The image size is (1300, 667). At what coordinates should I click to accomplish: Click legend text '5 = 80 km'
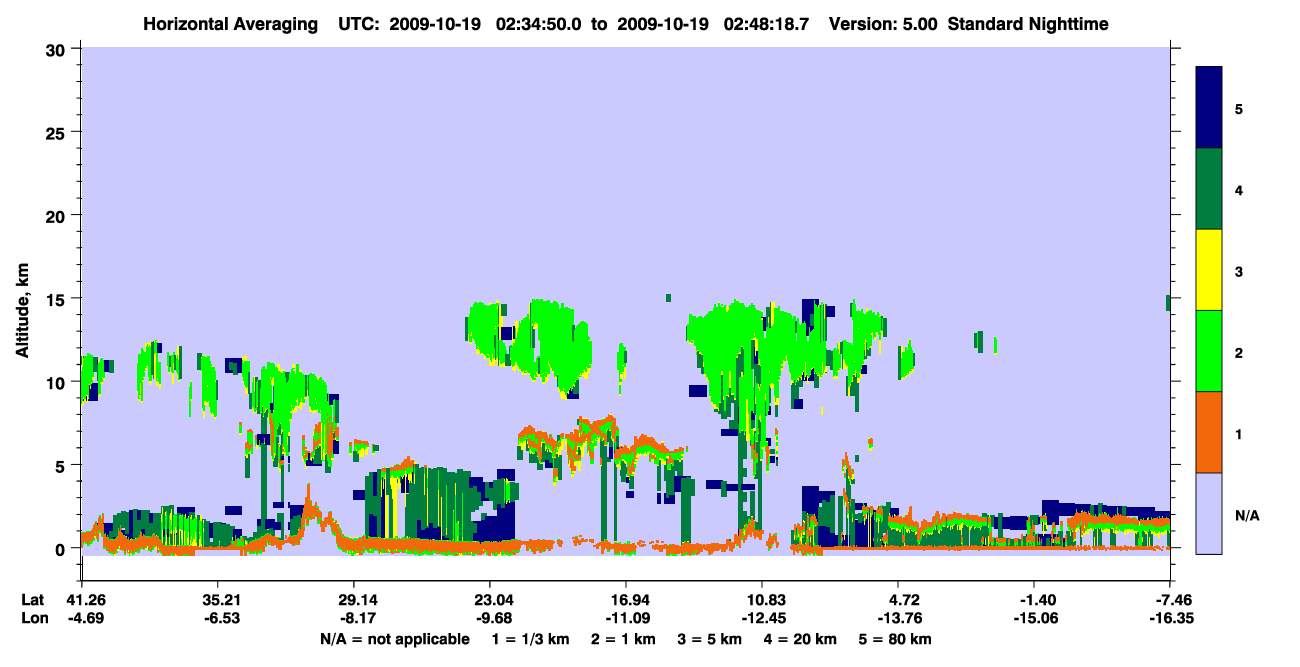point(897,639)
